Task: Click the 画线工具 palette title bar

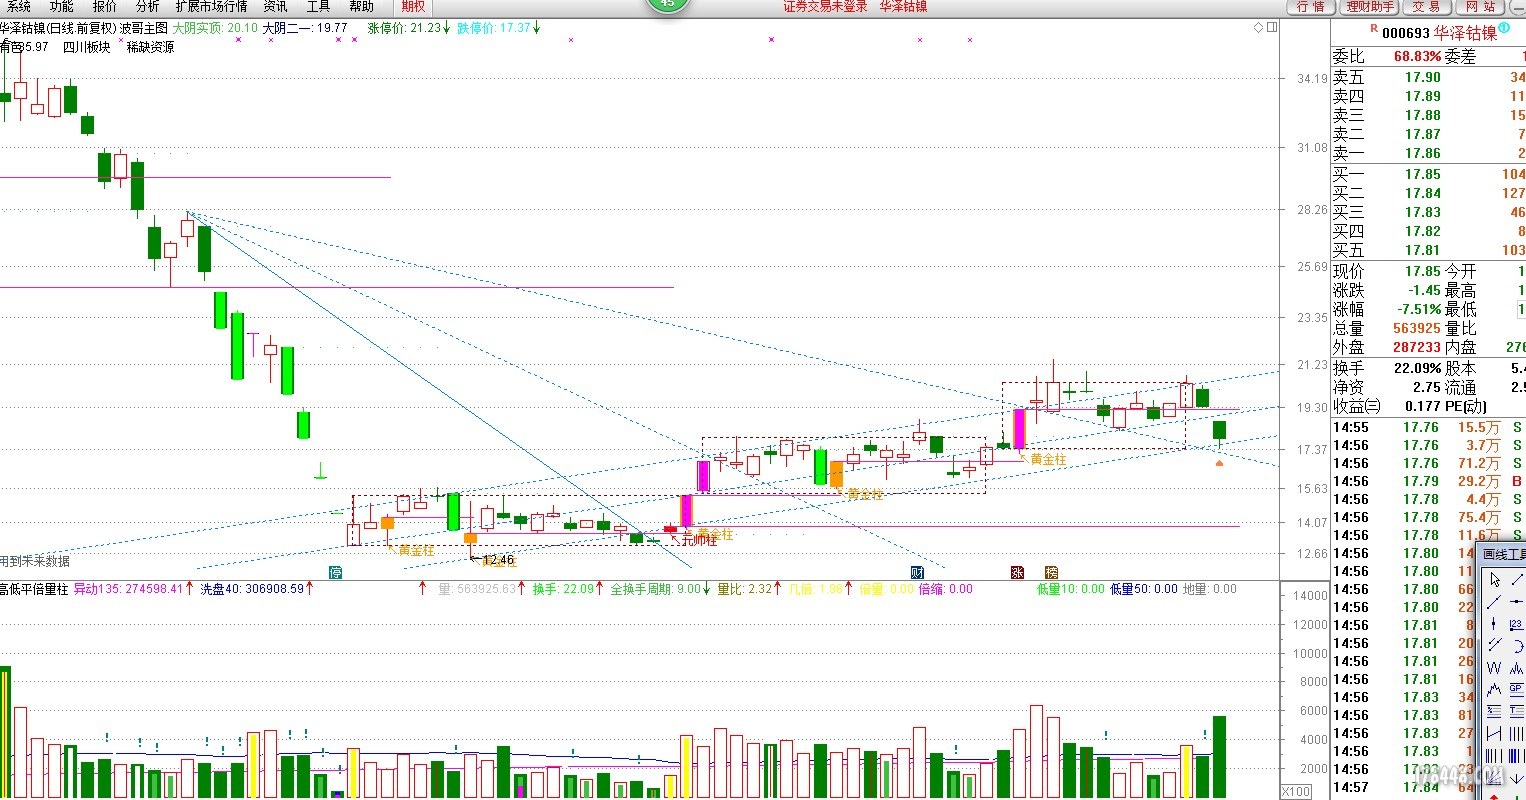Action: pyautogui.click(x=1503, y=554)
